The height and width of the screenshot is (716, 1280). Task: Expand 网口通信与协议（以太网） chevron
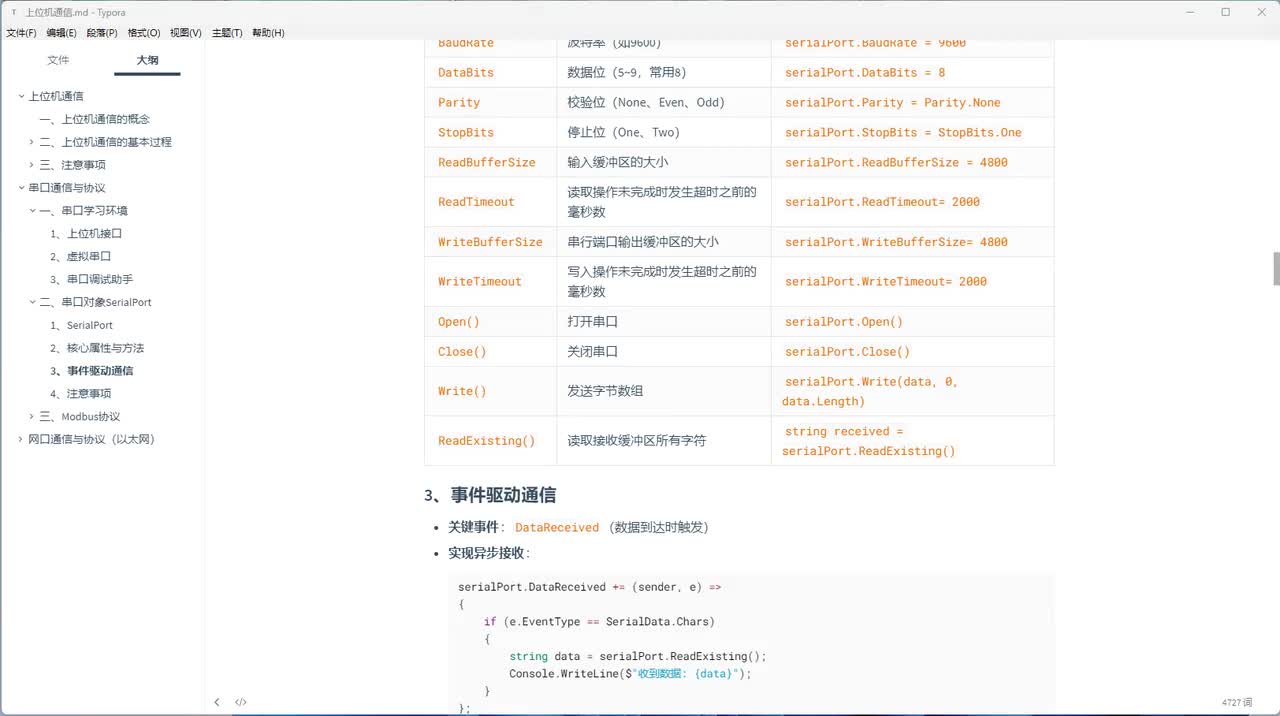point(21,439)
